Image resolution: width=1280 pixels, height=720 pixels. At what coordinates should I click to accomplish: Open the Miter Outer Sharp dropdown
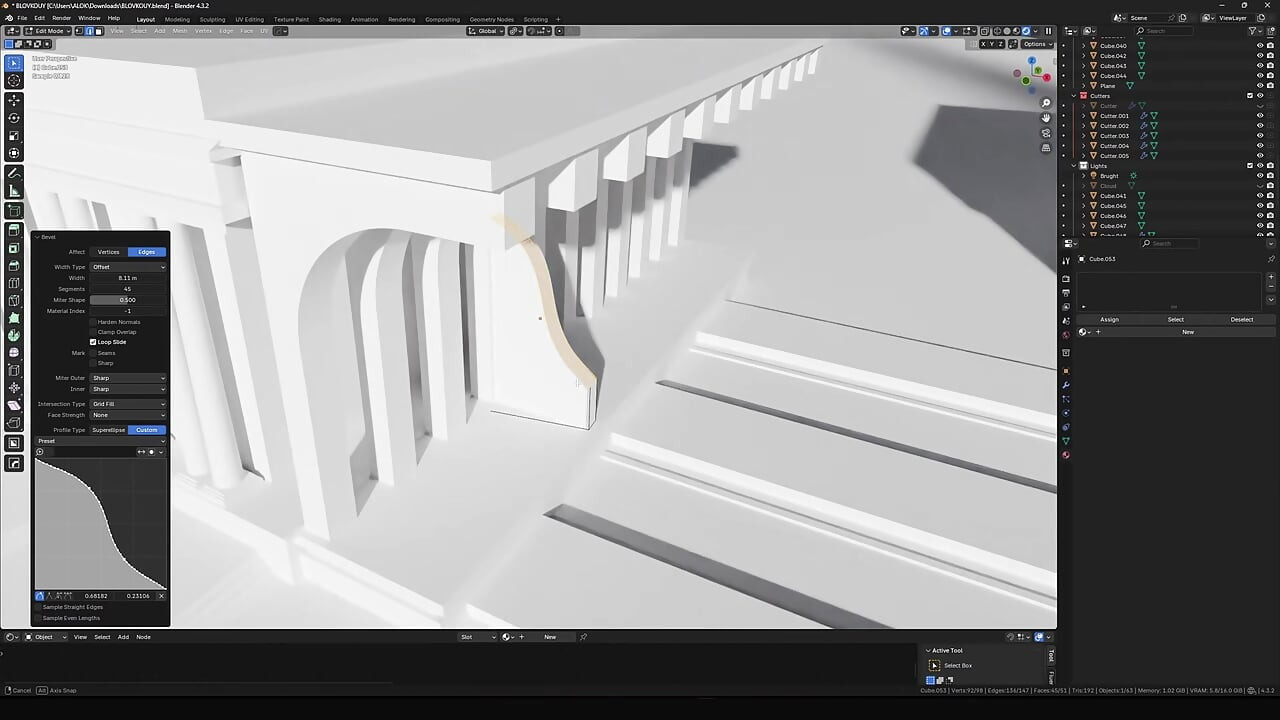coord(127,378)
